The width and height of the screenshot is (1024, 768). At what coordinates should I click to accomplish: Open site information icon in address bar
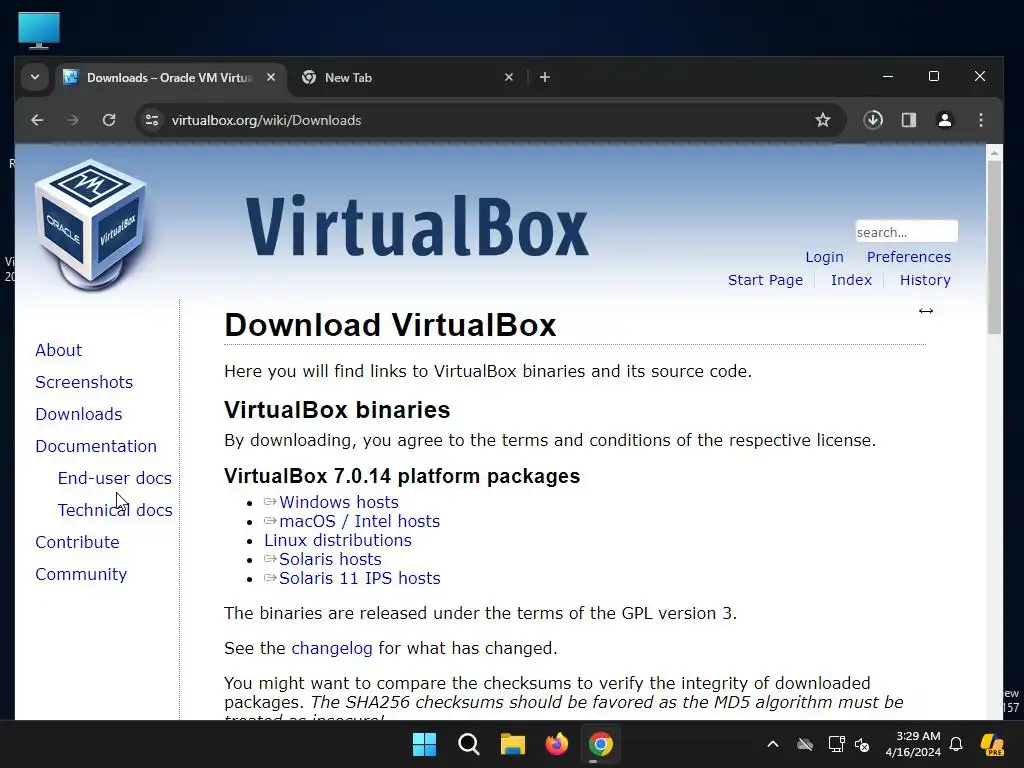click(x=152, y=120)
